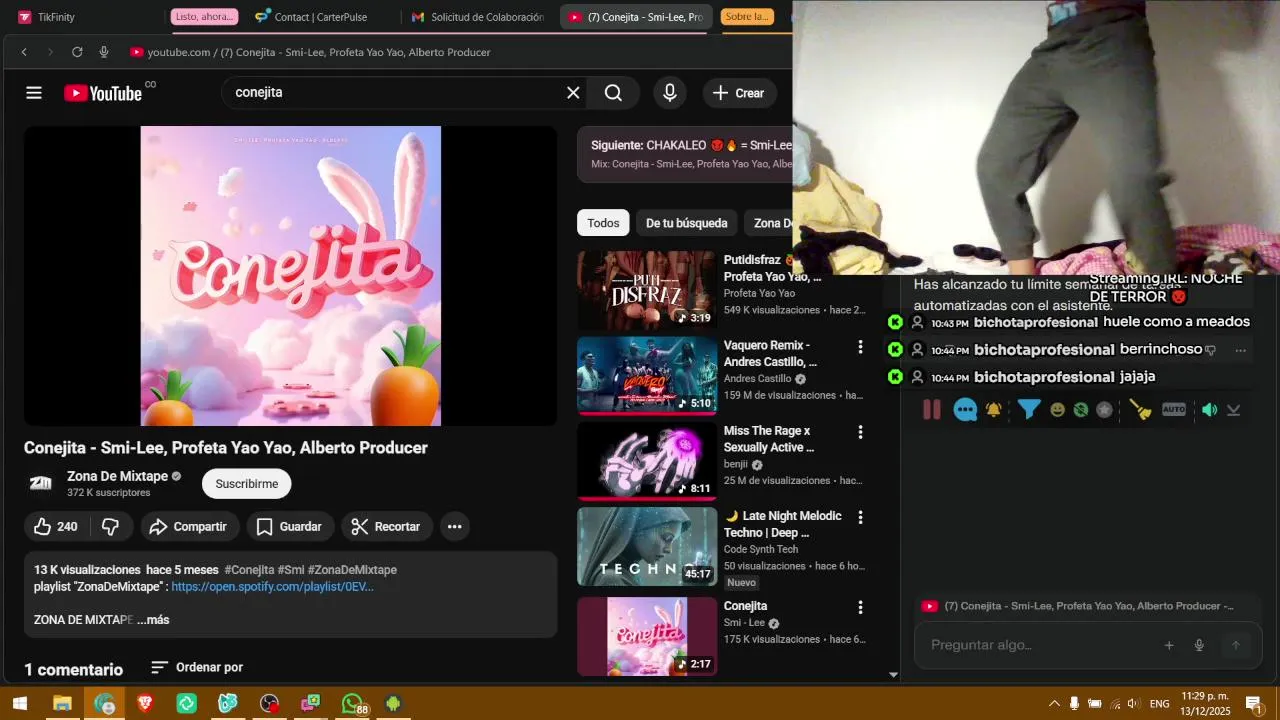Dislike the Conejita video
This screenshot has height=720, width=1280.
click(x=111, y=526)
